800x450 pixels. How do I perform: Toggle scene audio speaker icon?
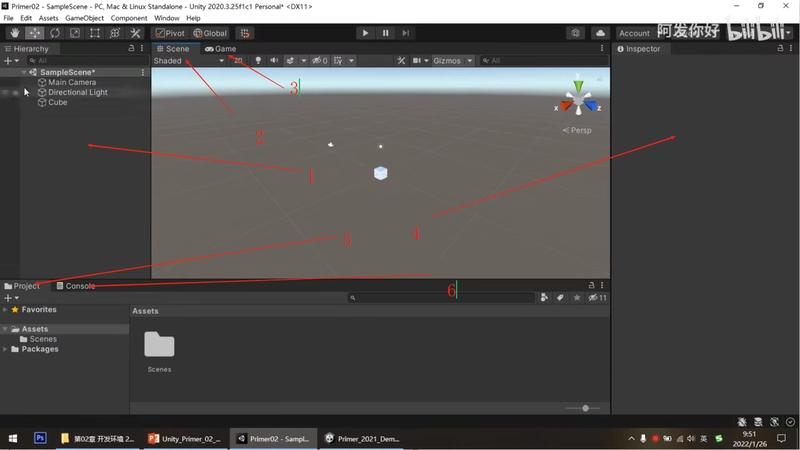274,61
